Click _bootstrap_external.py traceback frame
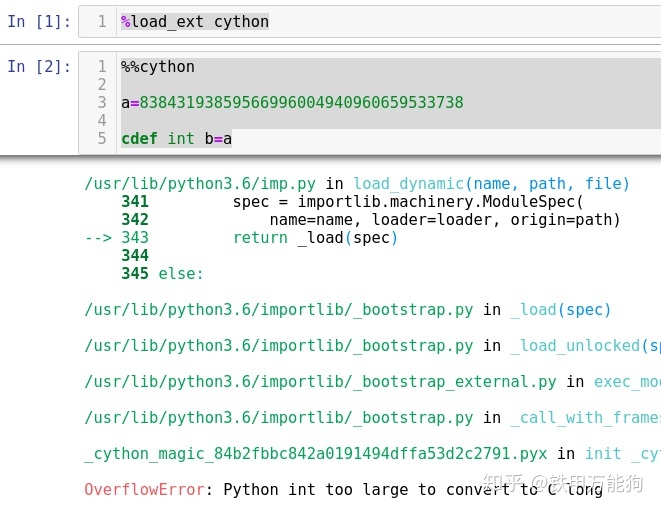This screenshot has width=661, height=512. click(320, 382)
